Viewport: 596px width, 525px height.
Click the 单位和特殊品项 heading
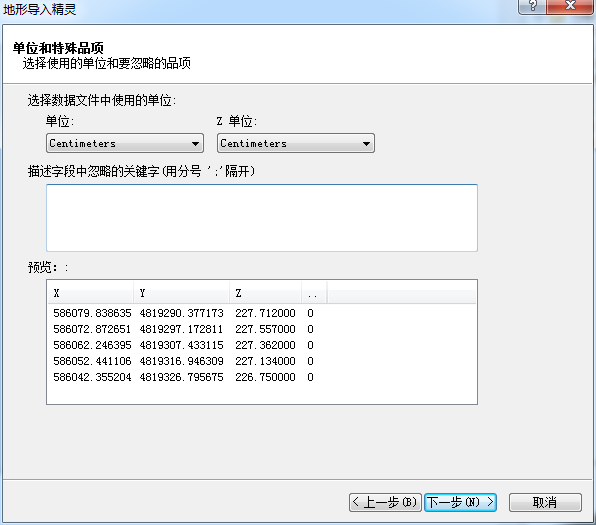coord(58,48)
